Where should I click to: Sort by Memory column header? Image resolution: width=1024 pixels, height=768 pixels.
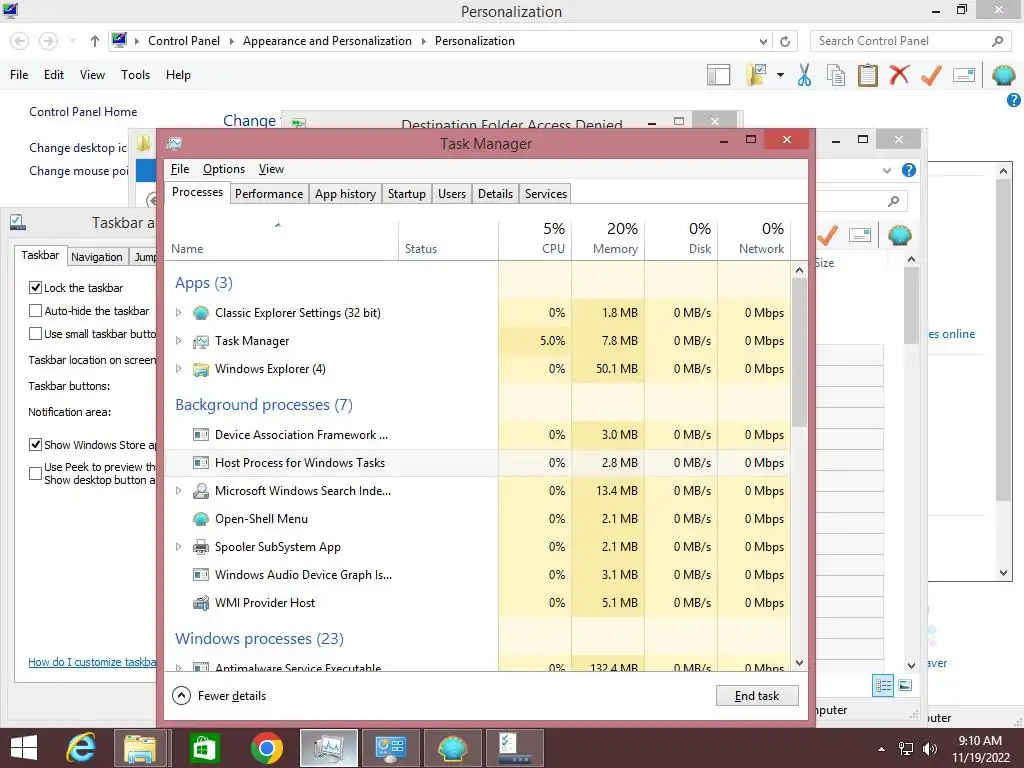point(608,239)
